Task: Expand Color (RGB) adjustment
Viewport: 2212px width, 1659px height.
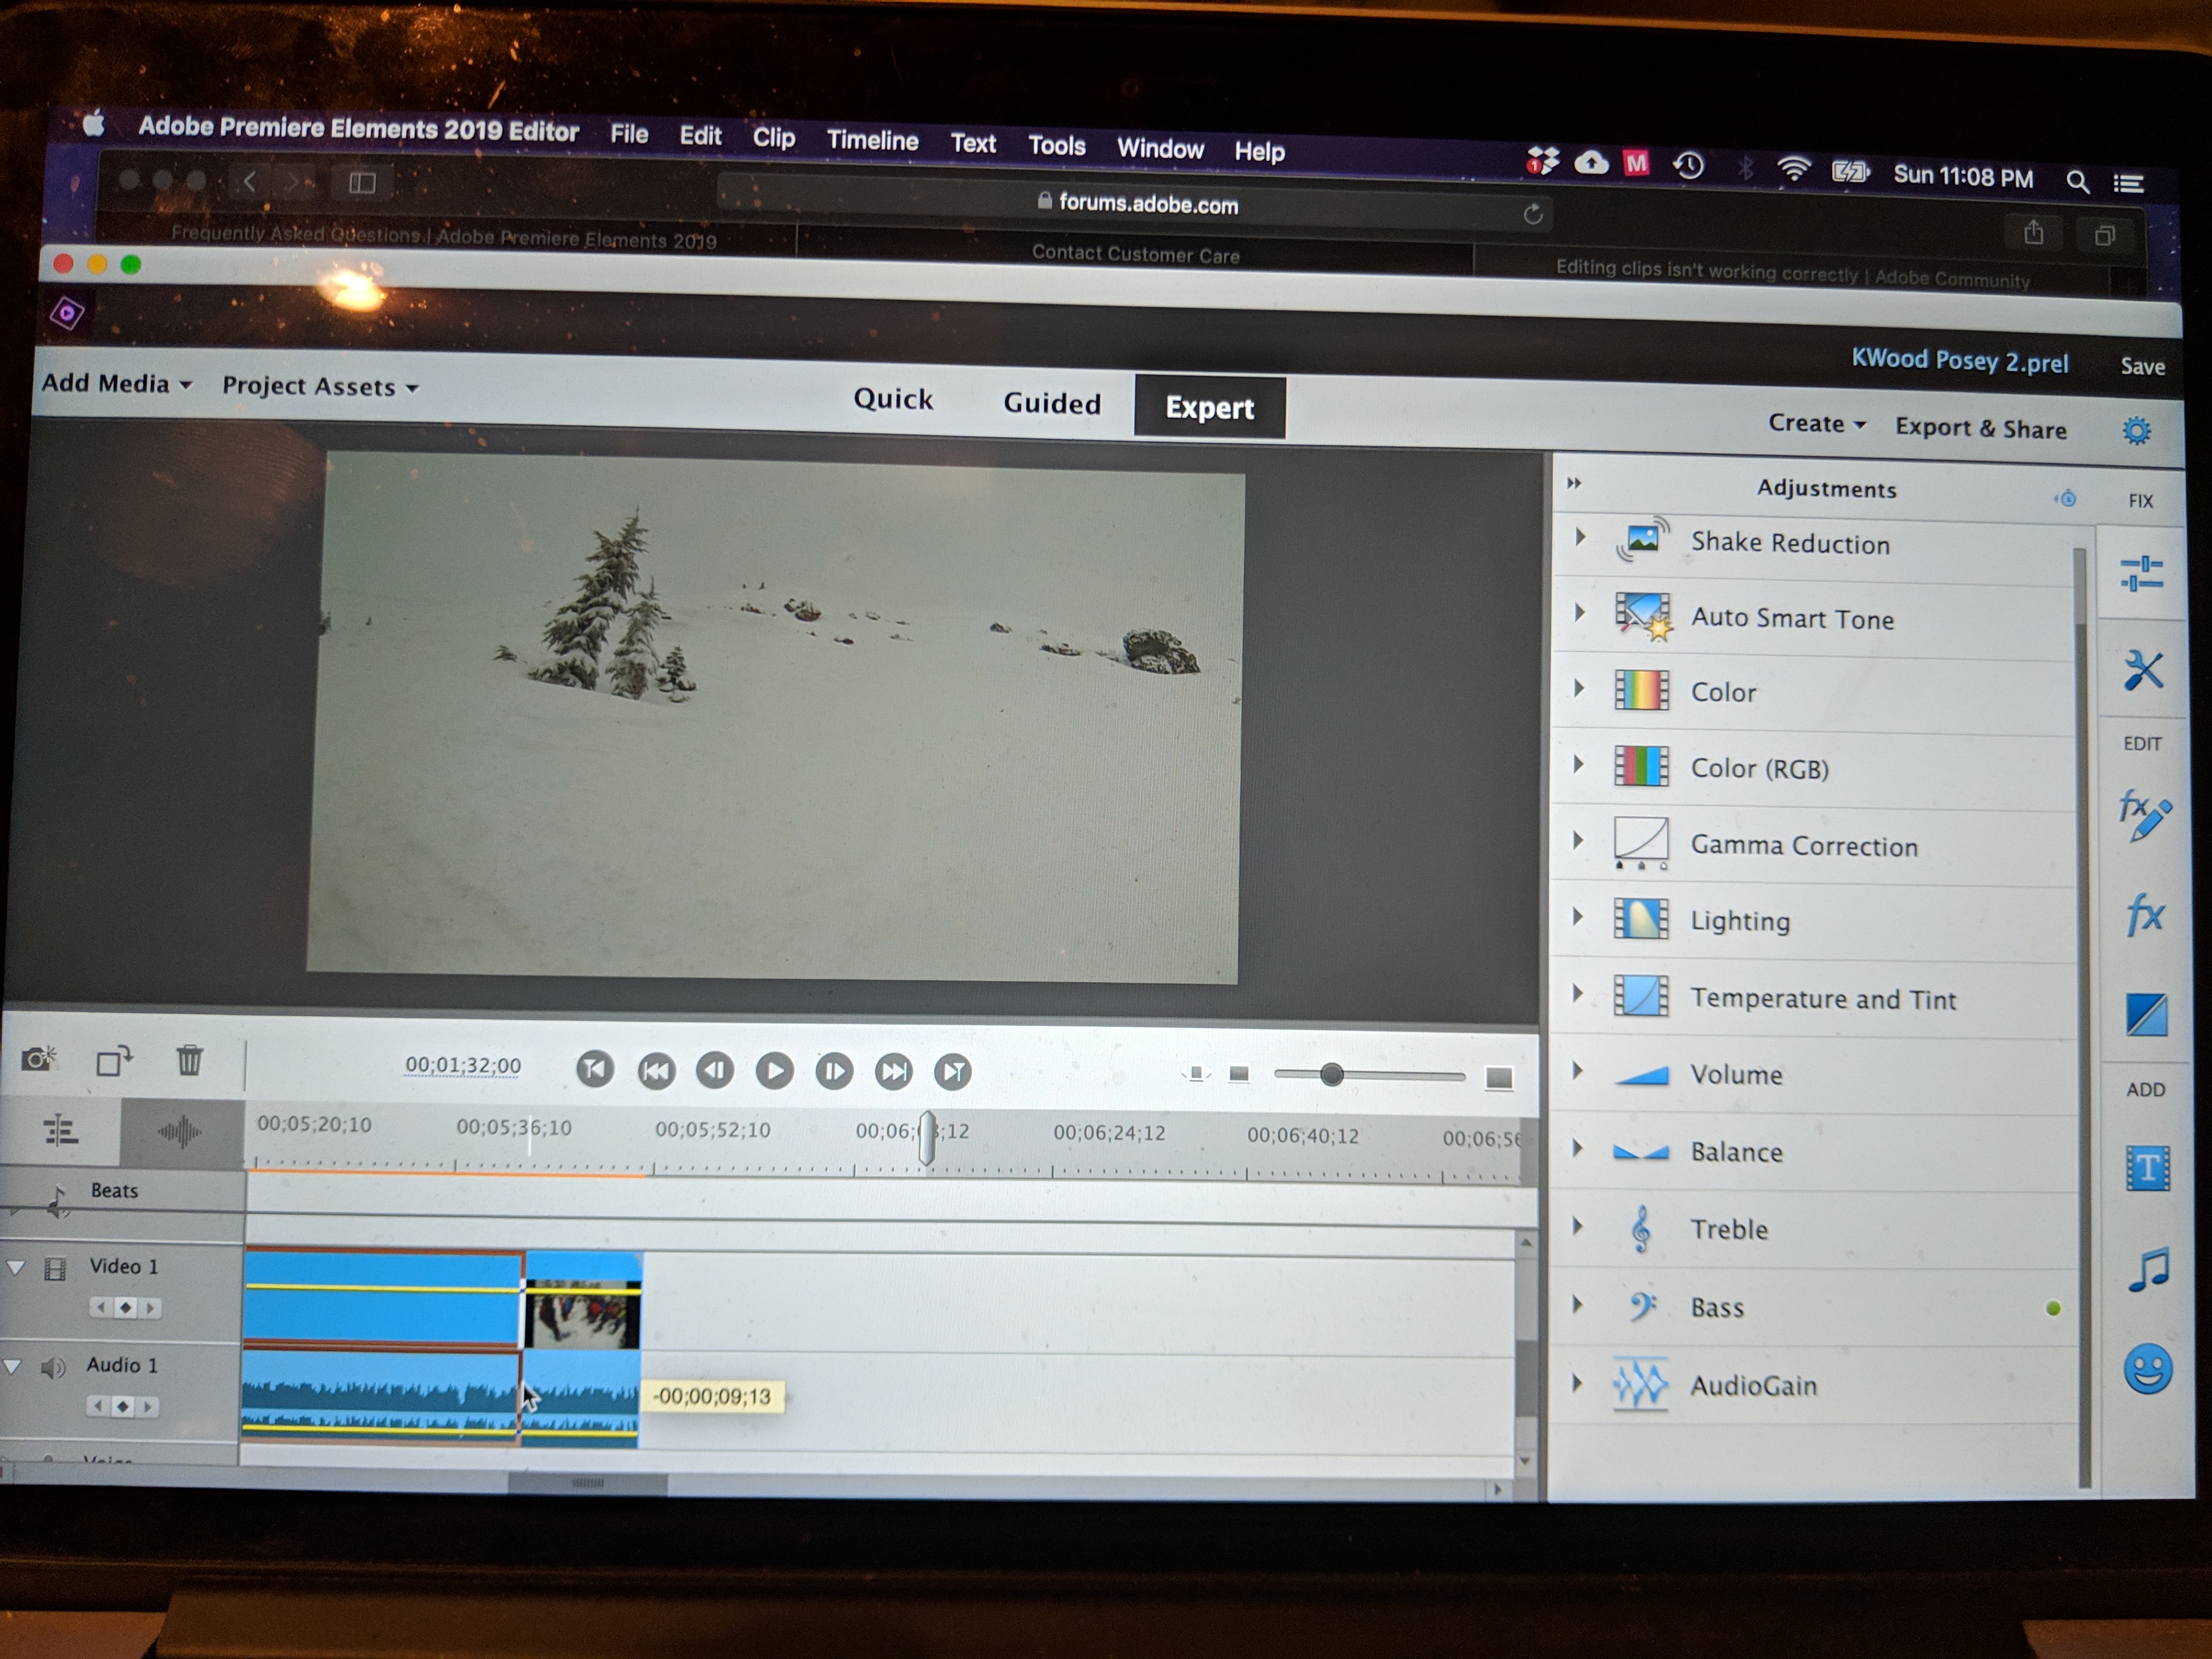Action: pyautogui.click(x=1579, y=764)
